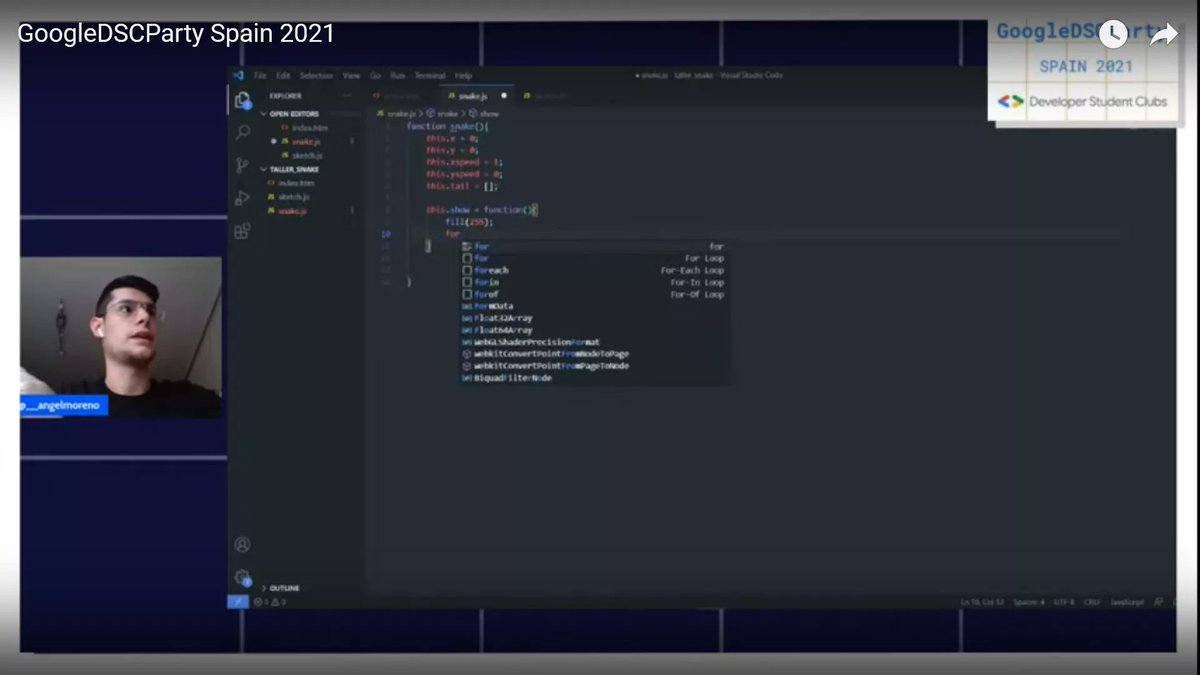
Task: Click the YouTube Watch Later clock icon
Action: click(x=1113, y=35)
